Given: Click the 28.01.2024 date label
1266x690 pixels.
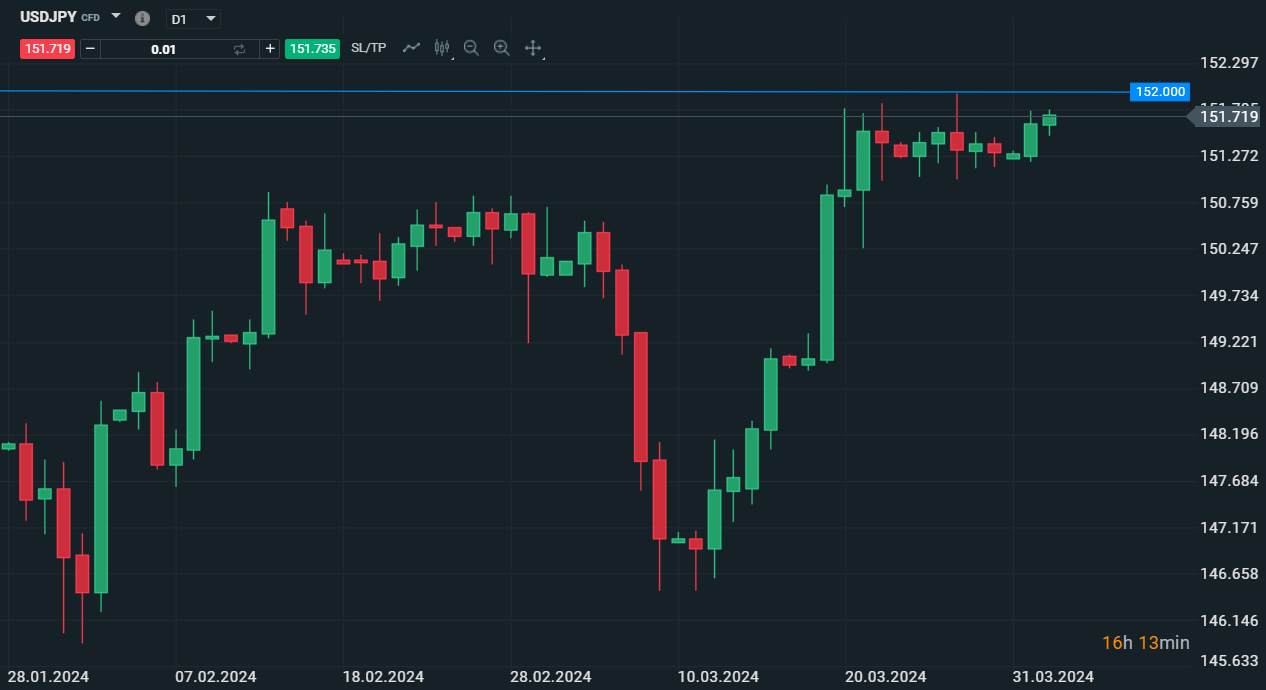Looking at the screenshot, I should click(48, 677).
